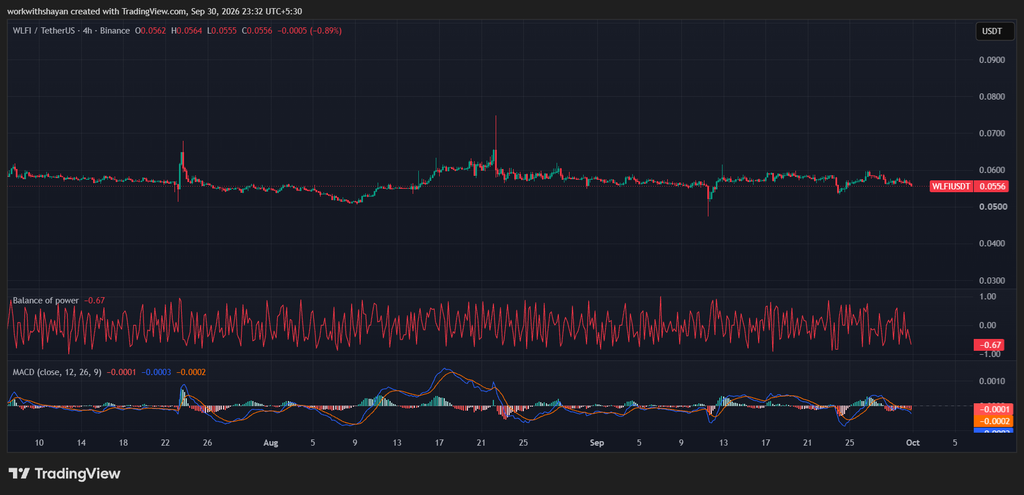Select the WLFI / TetherUS symbol title
This screenshot has width=1024, height=495.
click(45, 31)
